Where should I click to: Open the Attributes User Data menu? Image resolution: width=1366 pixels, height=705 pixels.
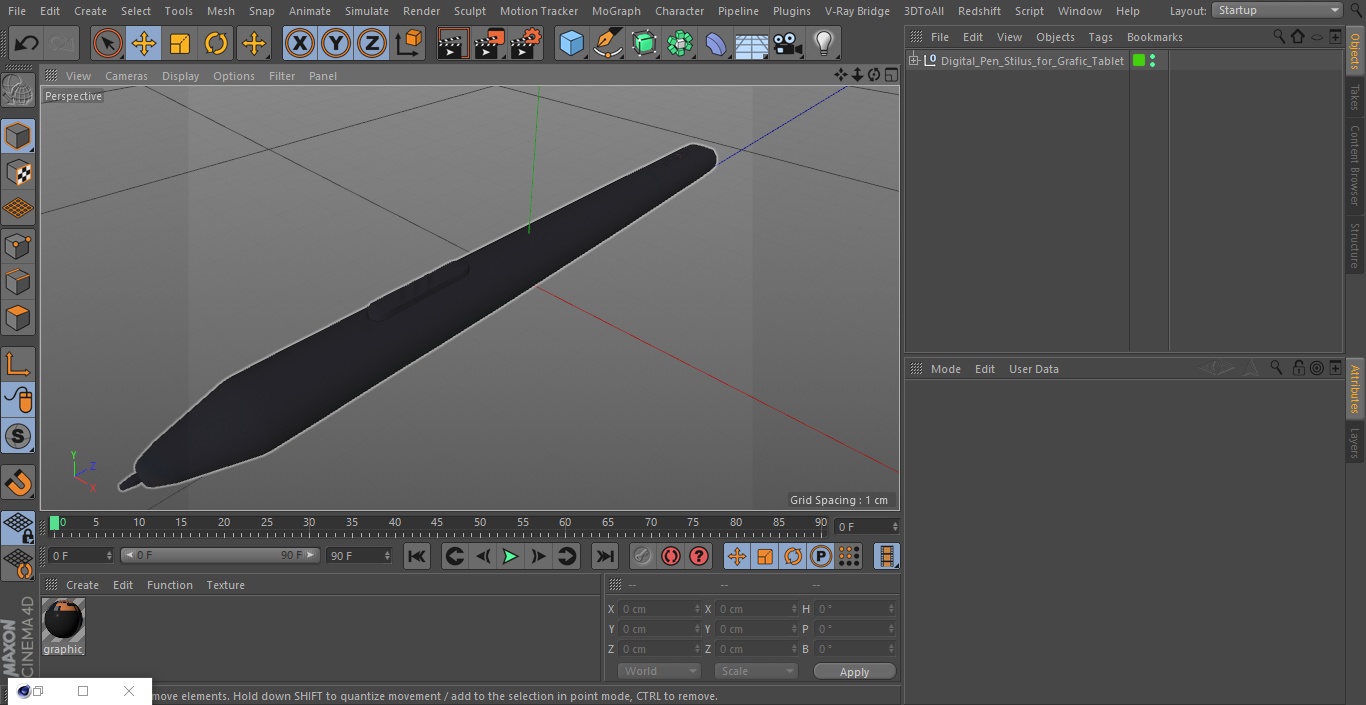click(1033, 369)
